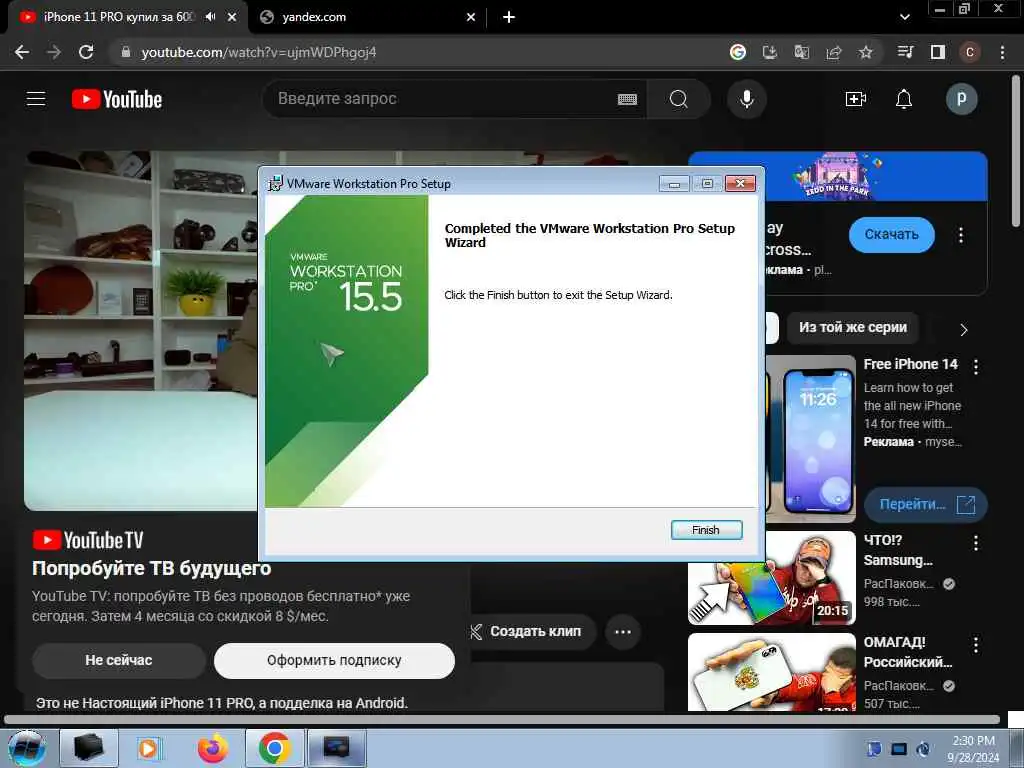The height and width of the screenshot is (768, 1024).
Task: Open more actions three-dot button below video
Action: pyautogui.click(x=623, y=632)
